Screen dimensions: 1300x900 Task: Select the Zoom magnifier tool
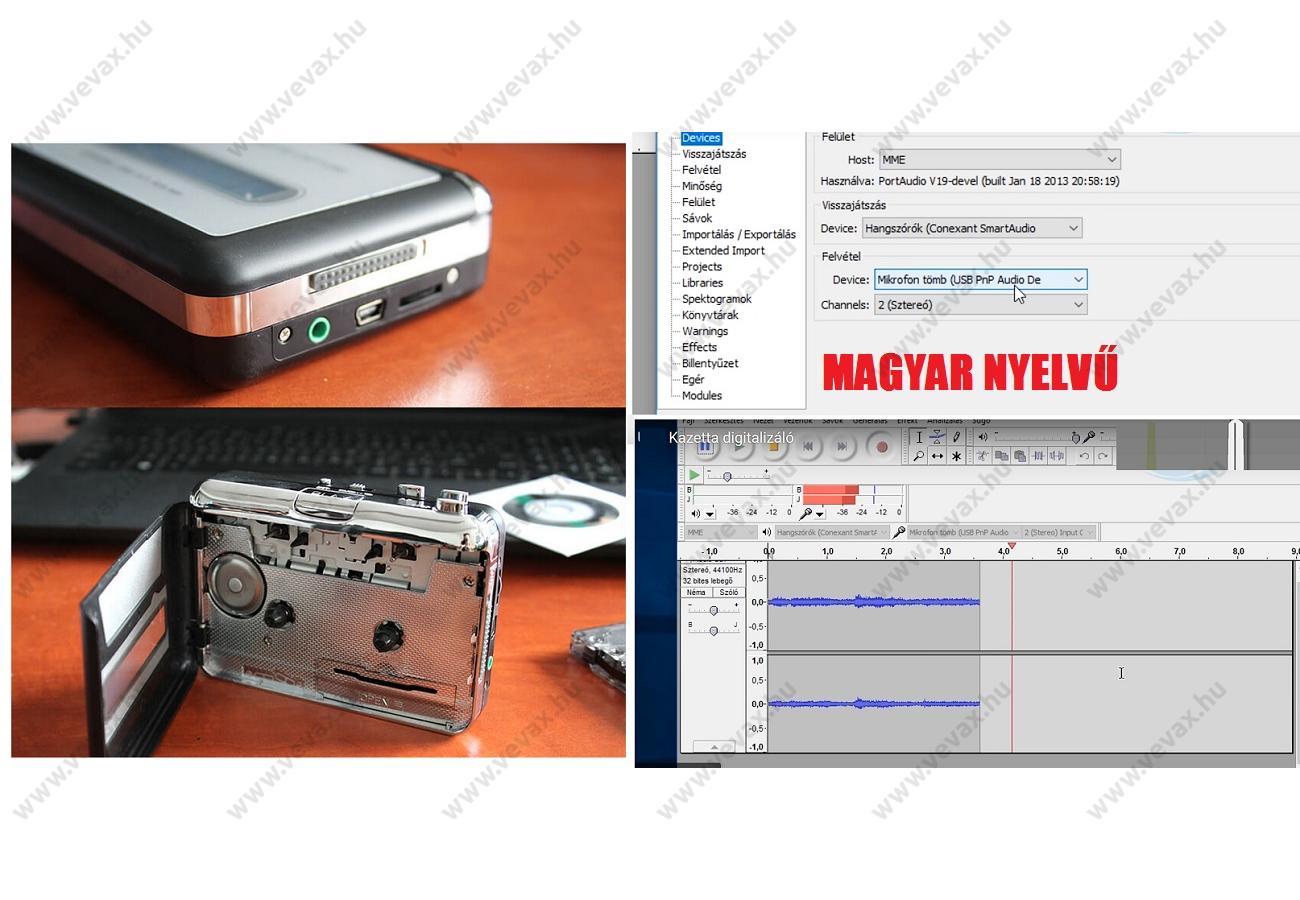point(918,456)
